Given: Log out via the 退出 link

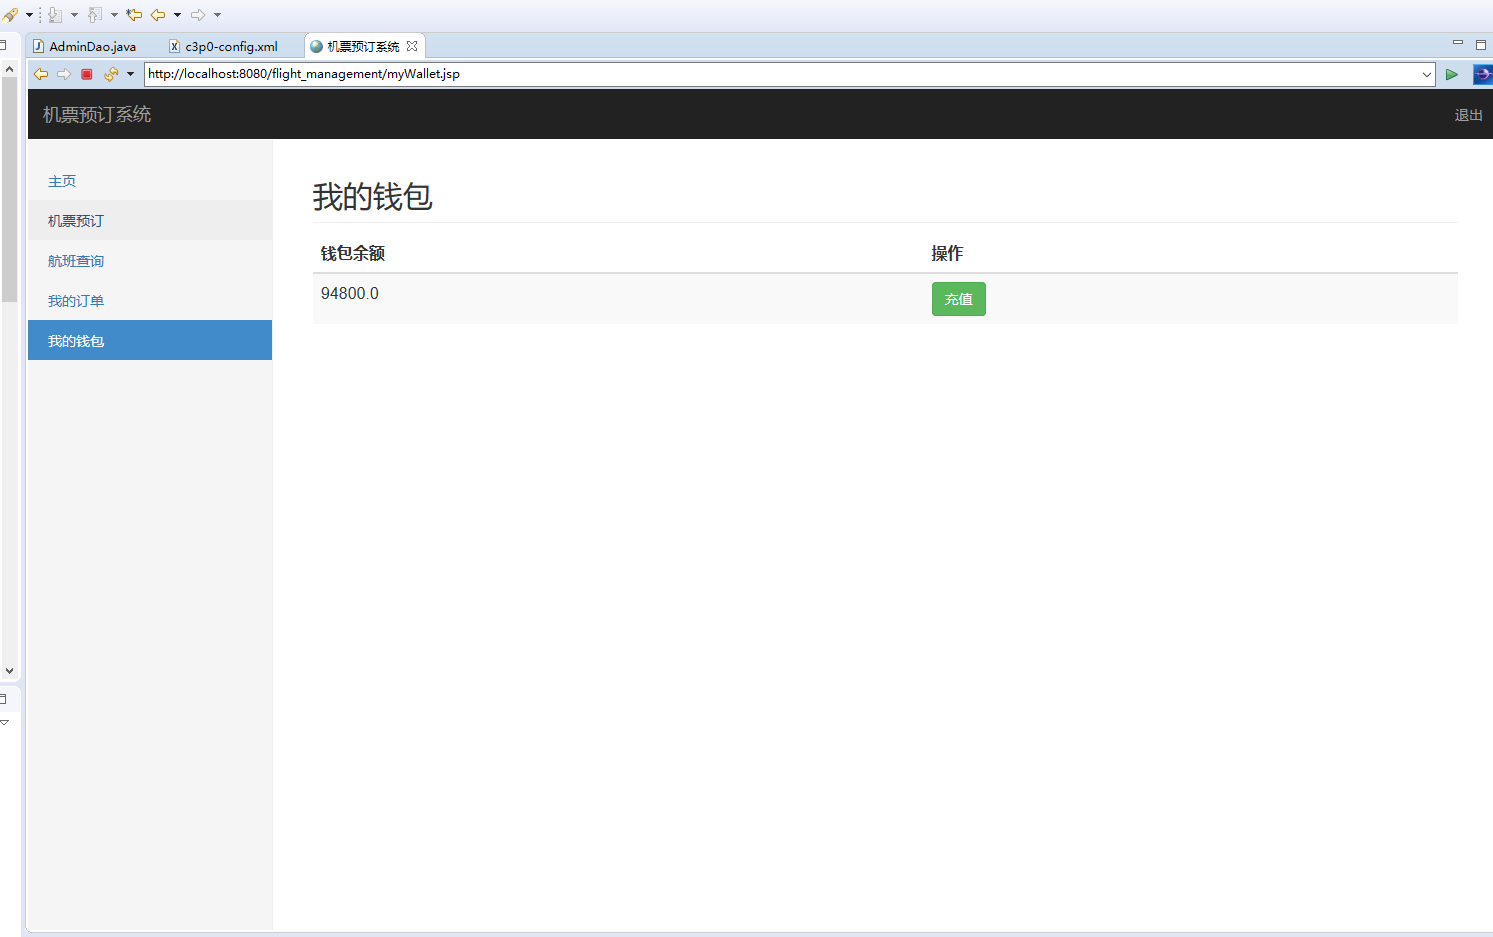Looking at the screenshot, I should 1468,115.
